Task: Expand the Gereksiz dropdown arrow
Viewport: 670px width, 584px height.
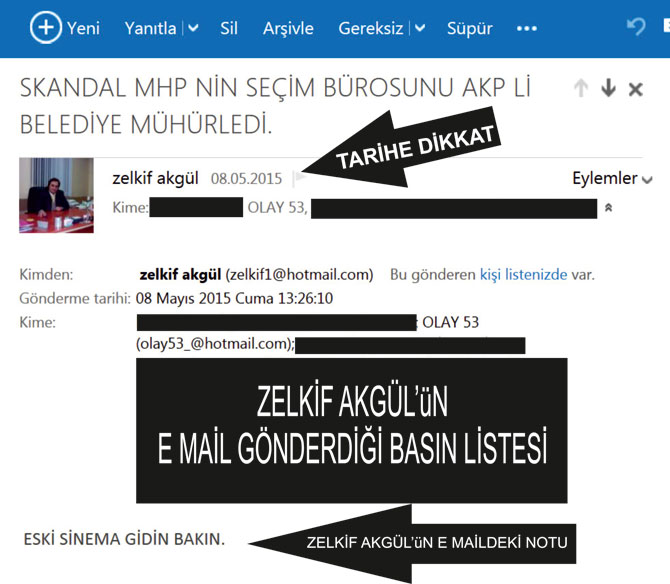Action: click(420, 28)
